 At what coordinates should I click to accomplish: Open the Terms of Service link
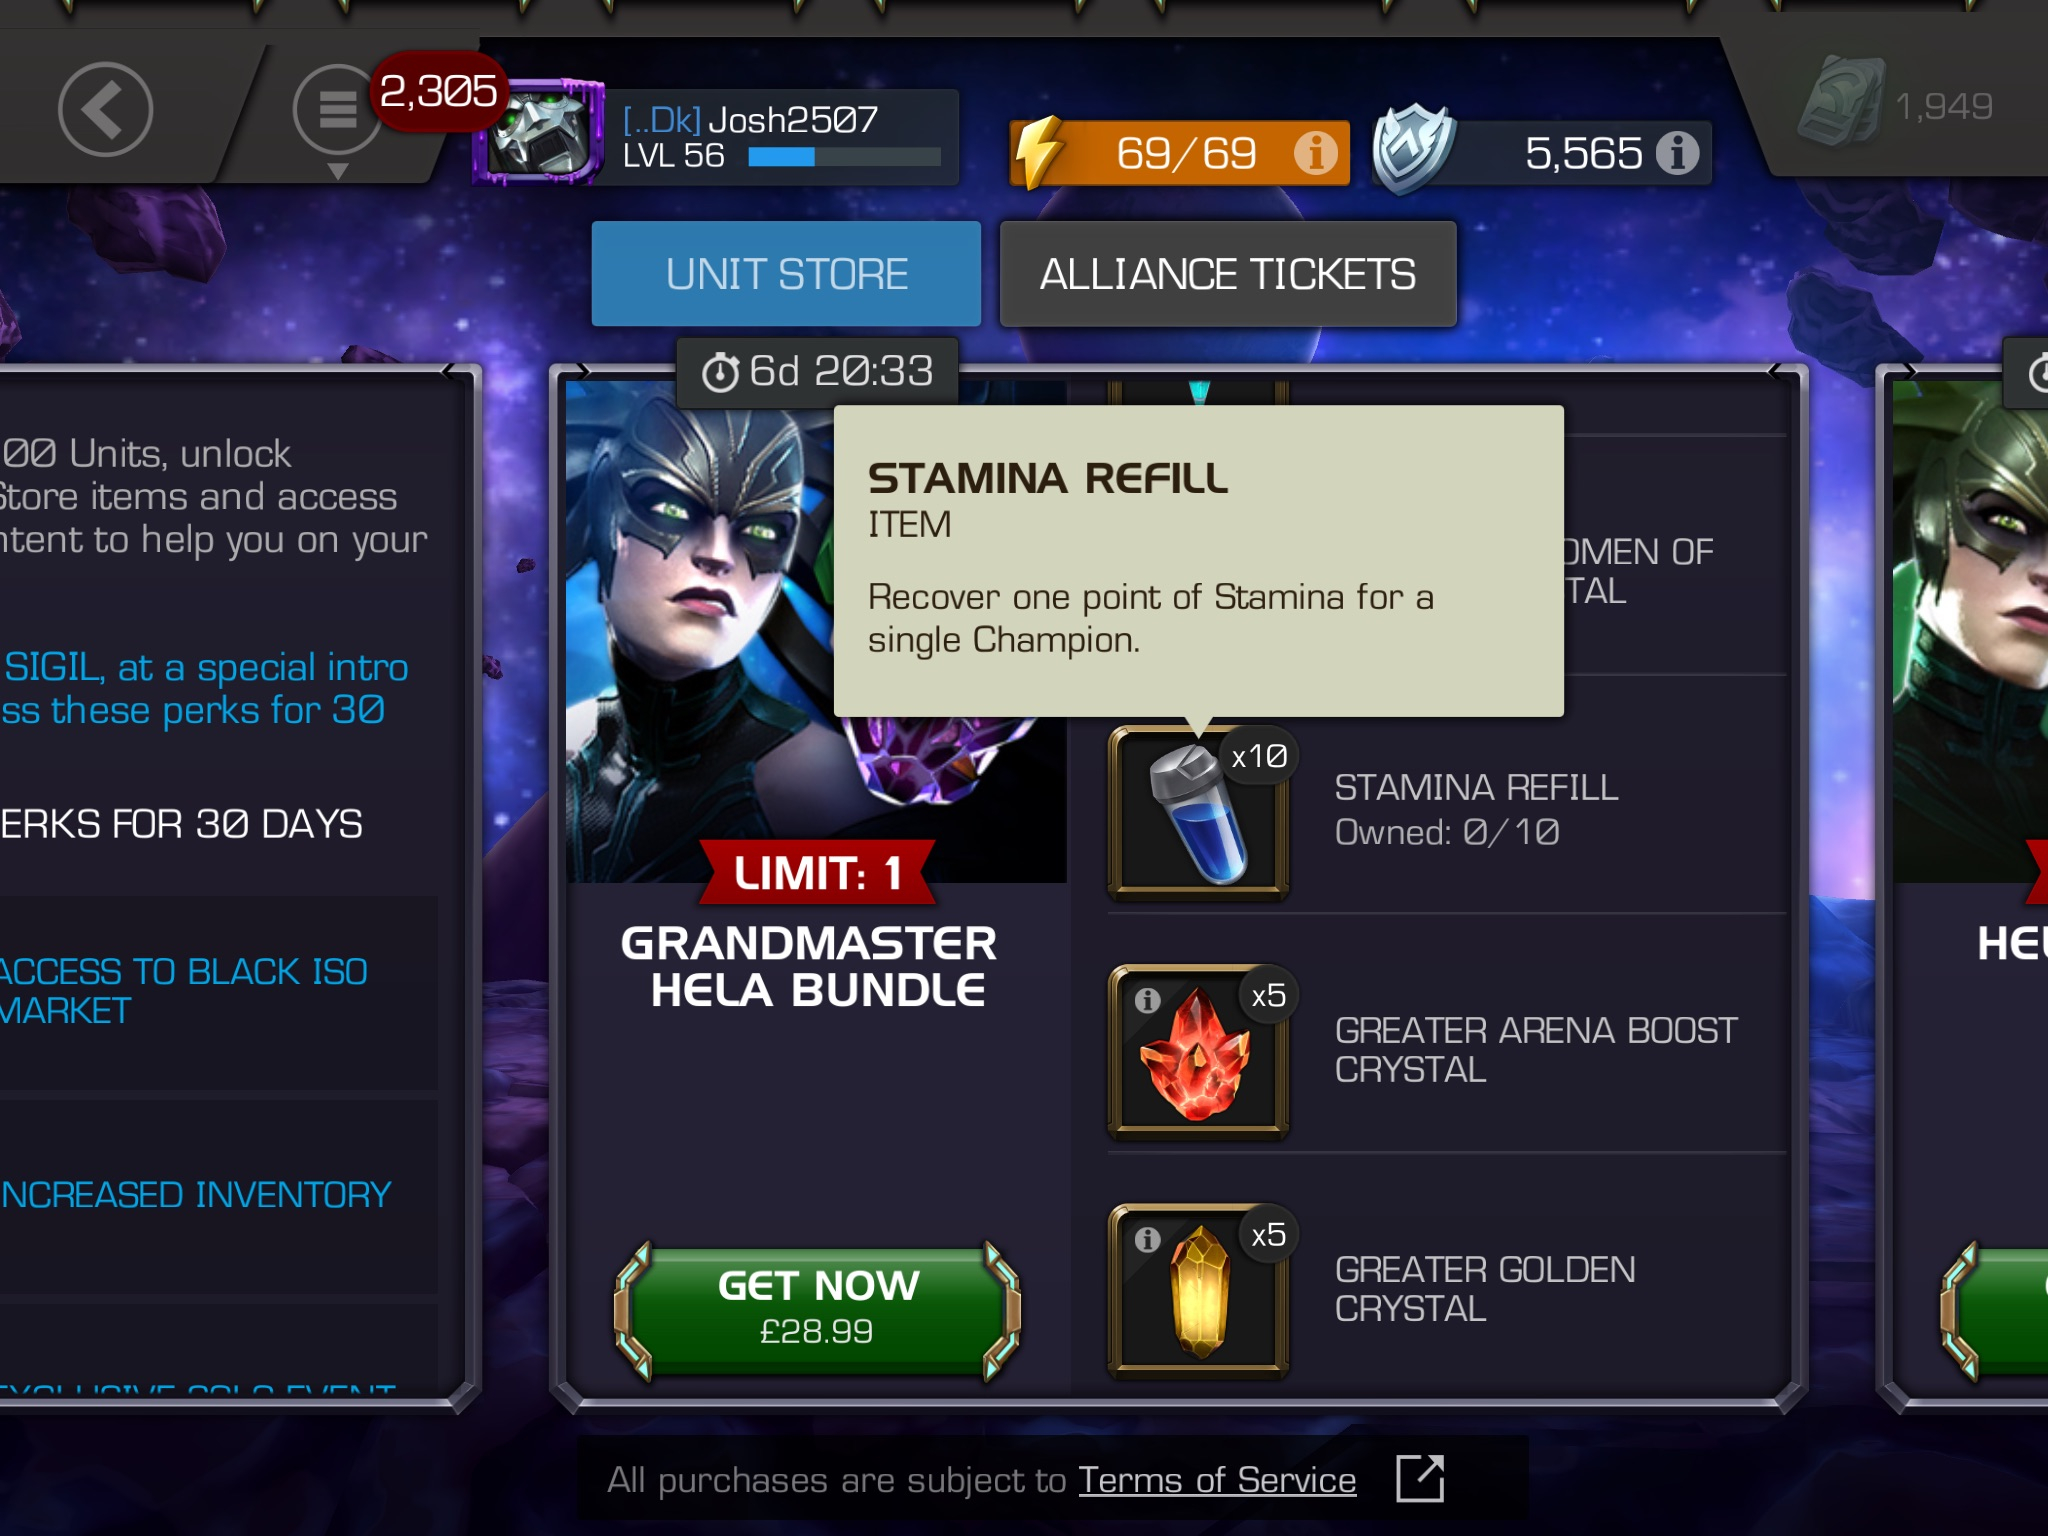coord(1217,1480)
